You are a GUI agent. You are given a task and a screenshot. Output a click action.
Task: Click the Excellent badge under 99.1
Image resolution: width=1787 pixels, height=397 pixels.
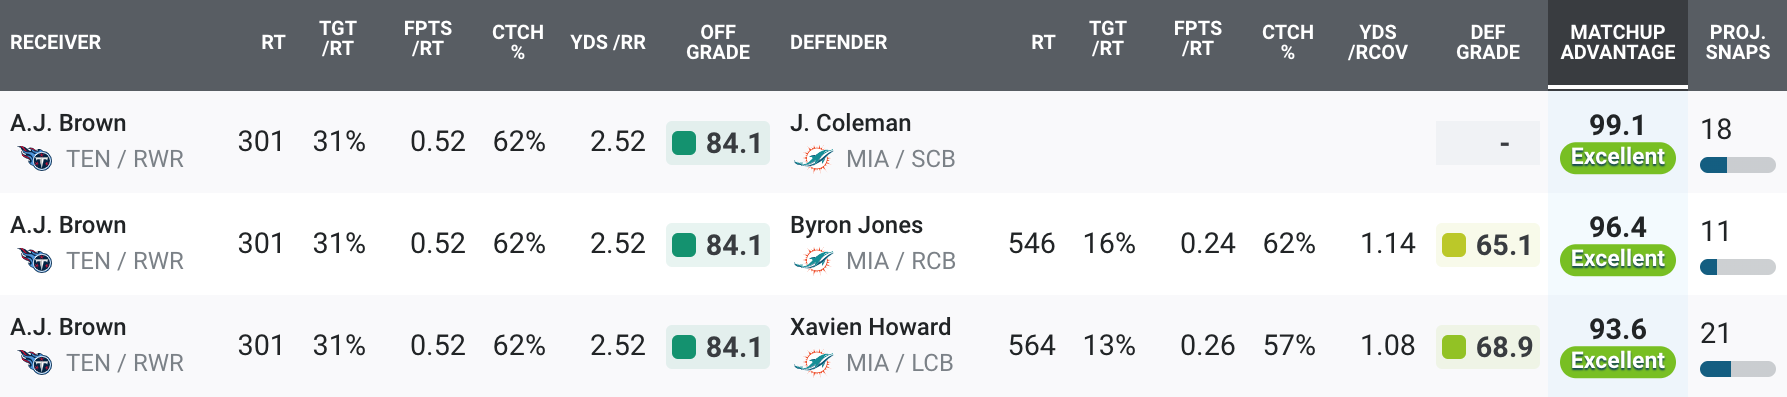pos(1618,157)
